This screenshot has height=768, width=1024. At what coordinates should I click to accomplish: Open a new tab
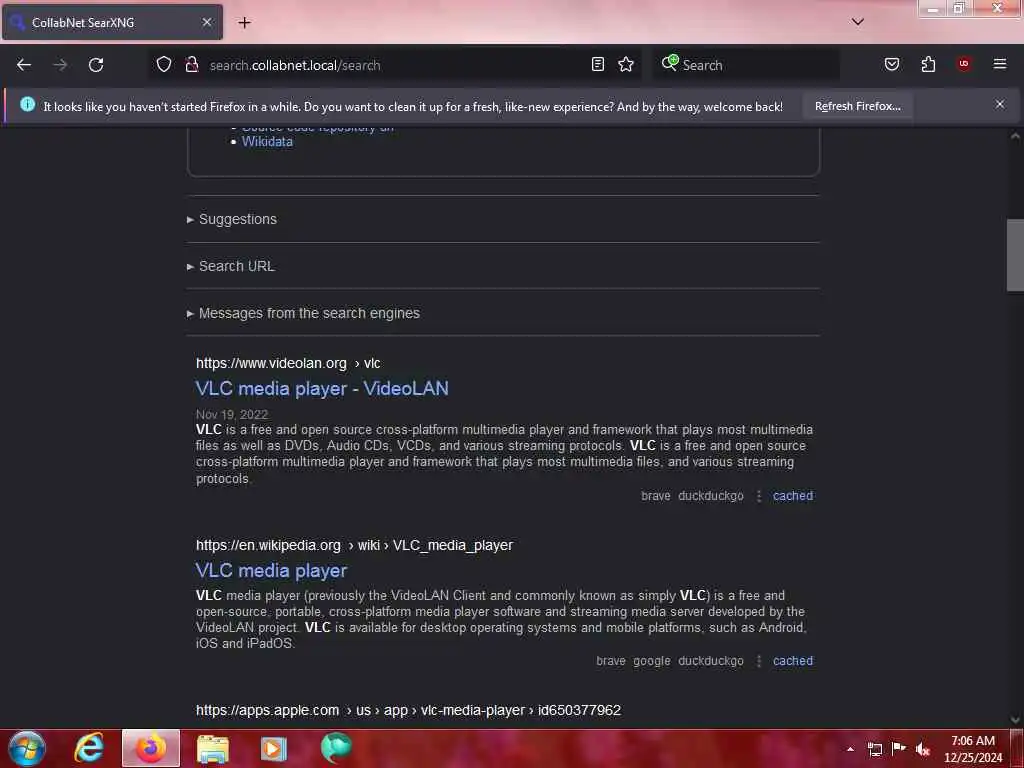(244, 23)
